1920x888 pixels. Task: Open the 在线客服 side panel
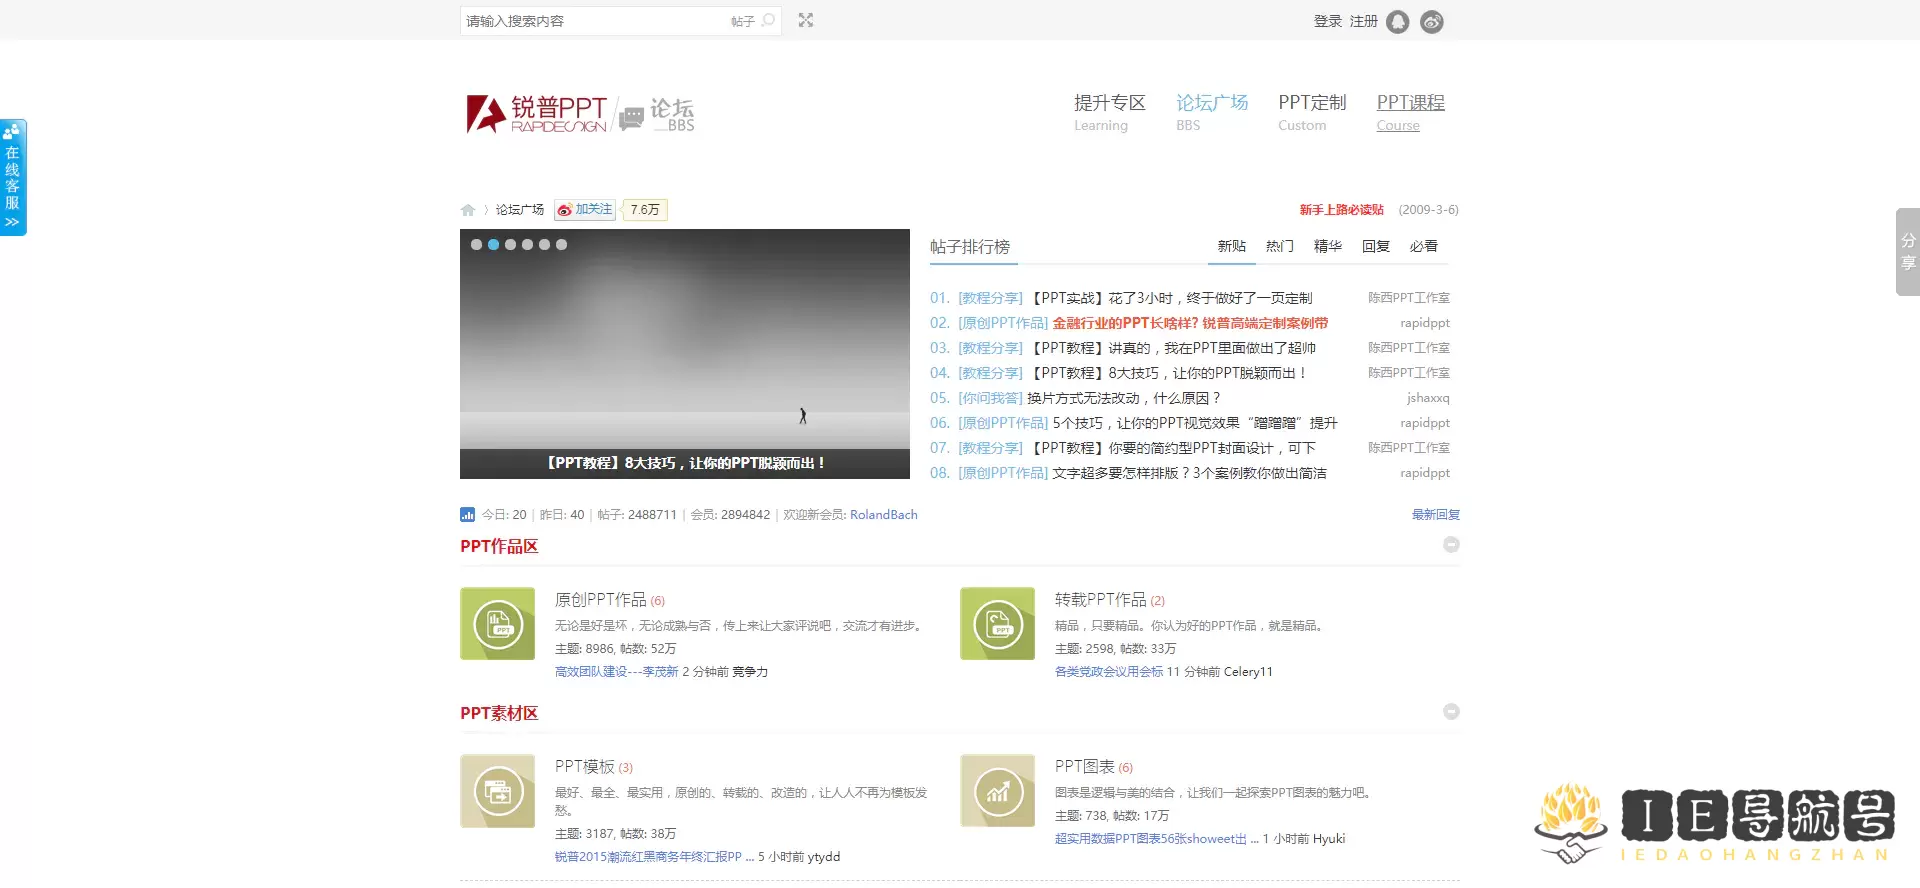(x=12, y=177)
